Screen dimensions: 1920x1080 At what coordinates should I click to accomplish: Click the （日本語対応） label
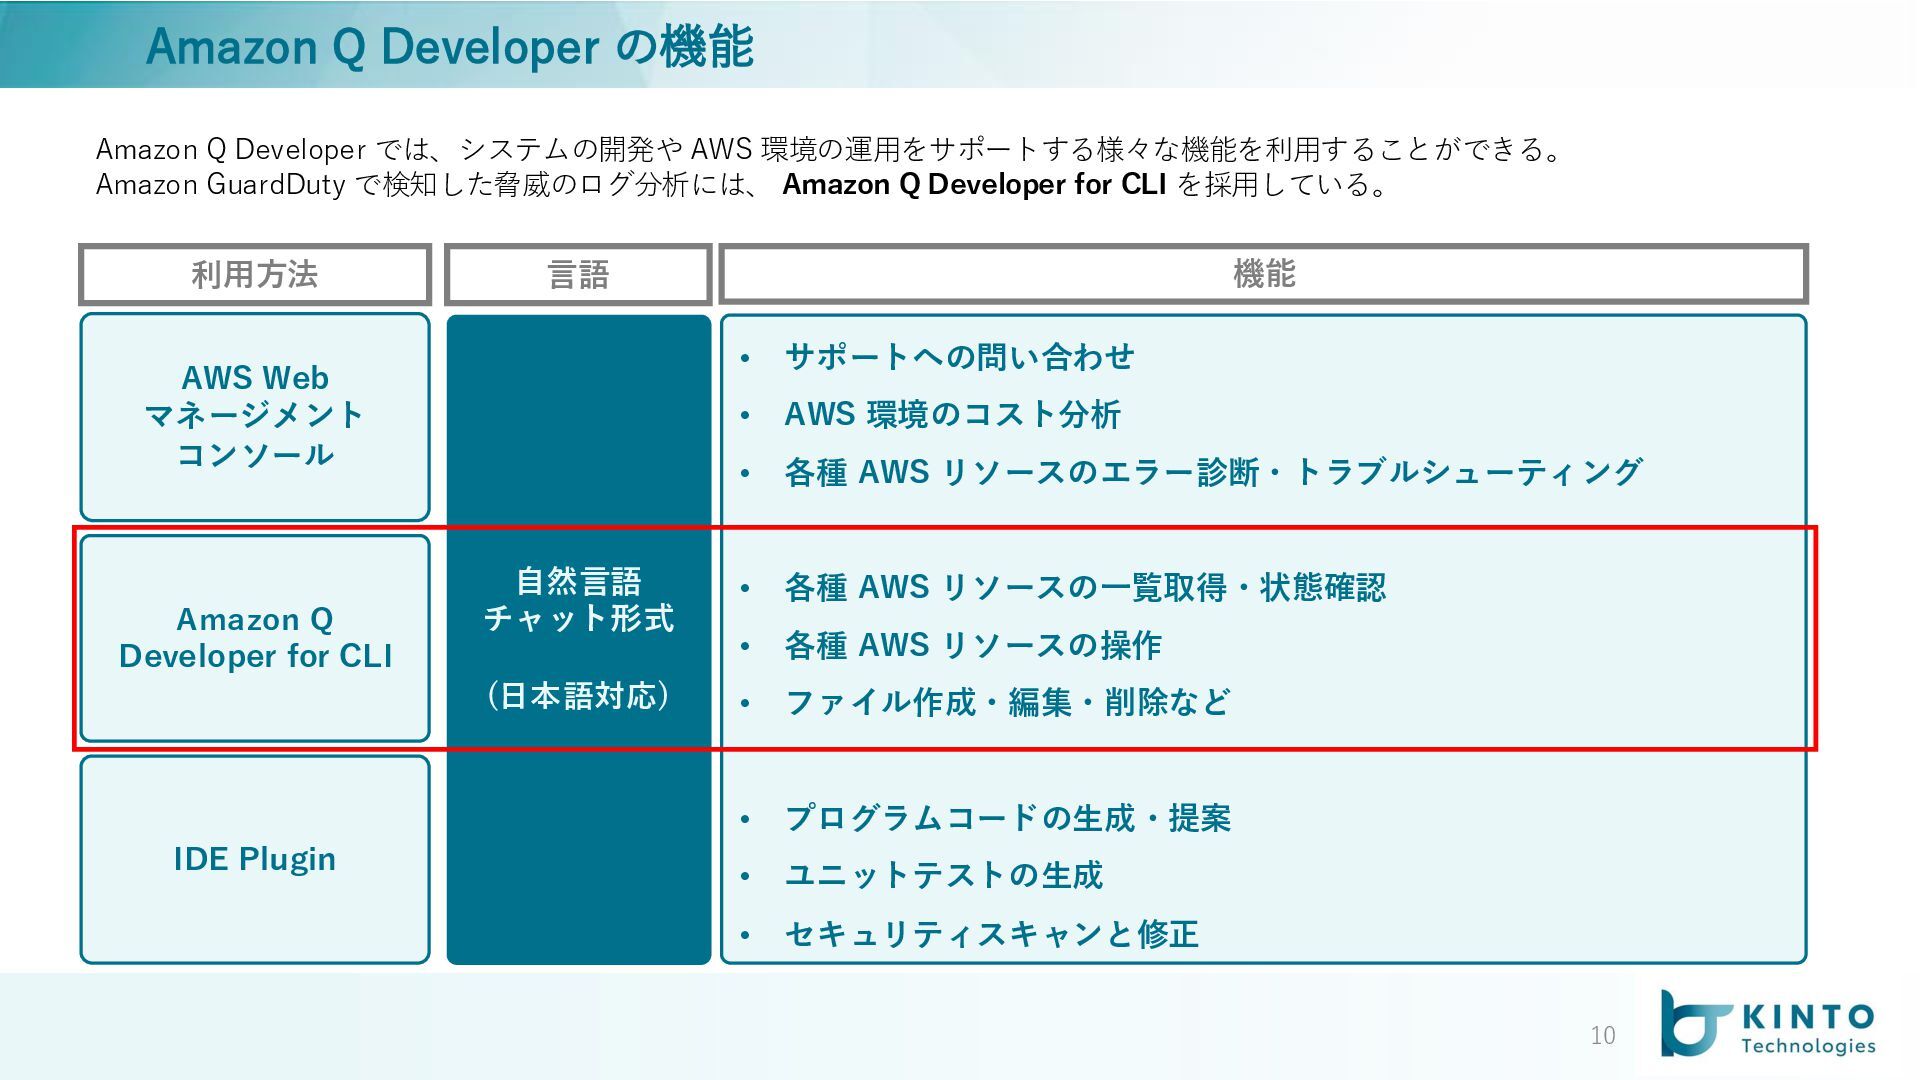(x=578, y=695)
